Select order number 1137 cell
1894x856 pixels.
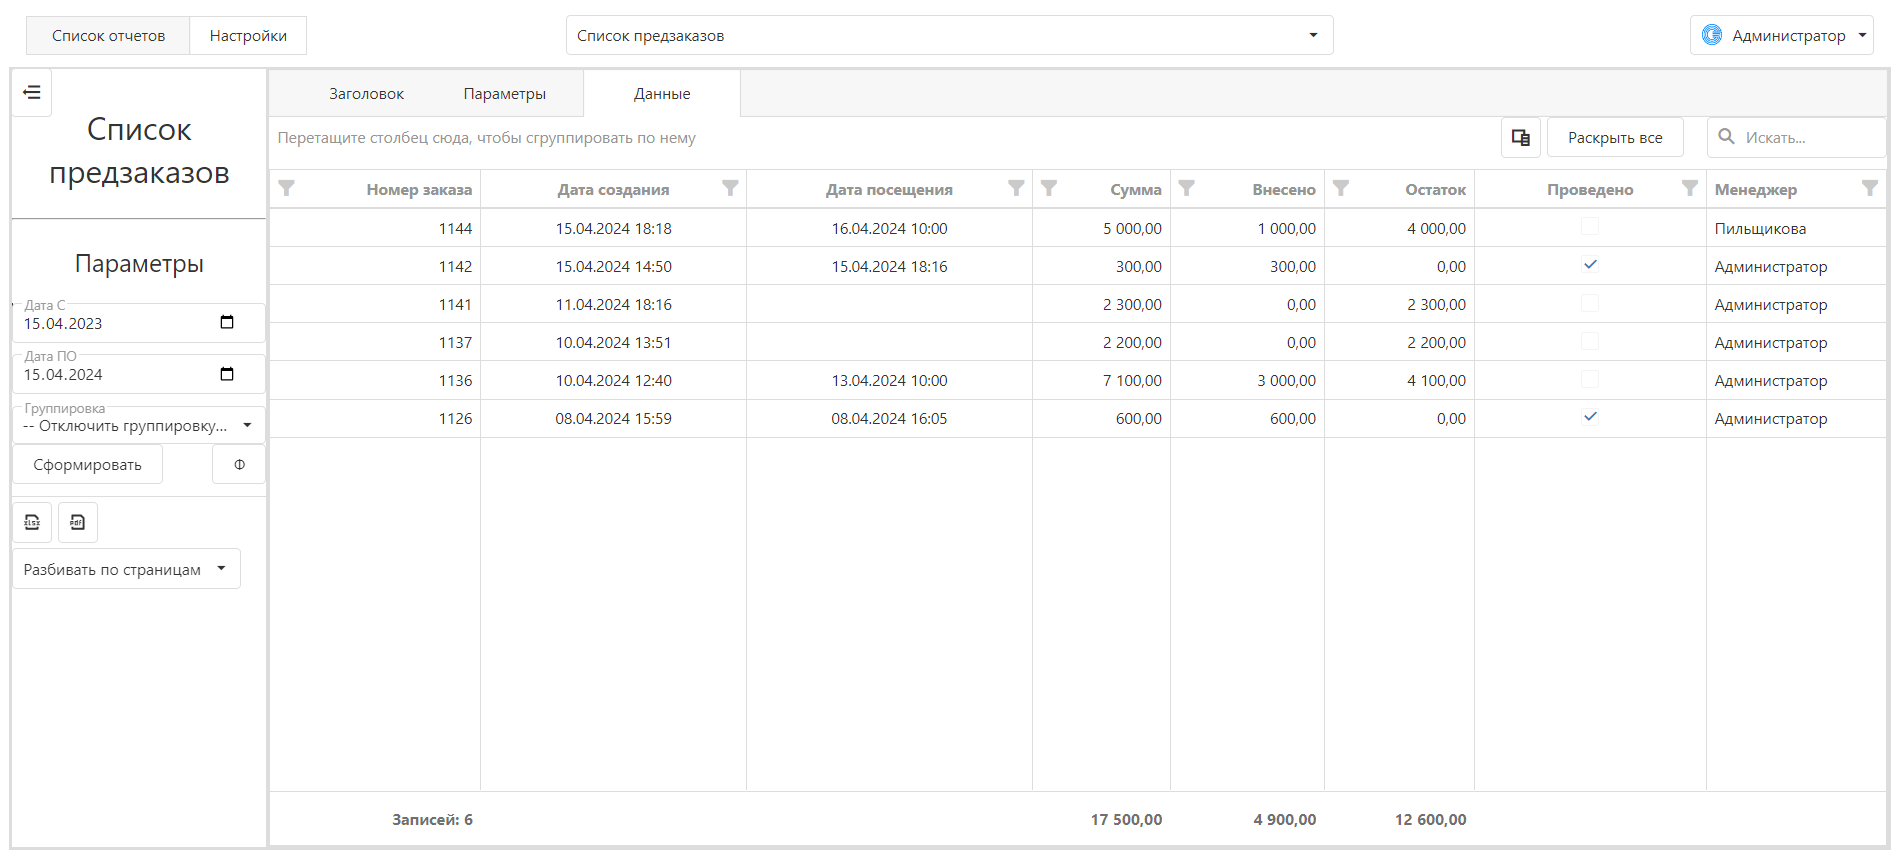point(375,342)
